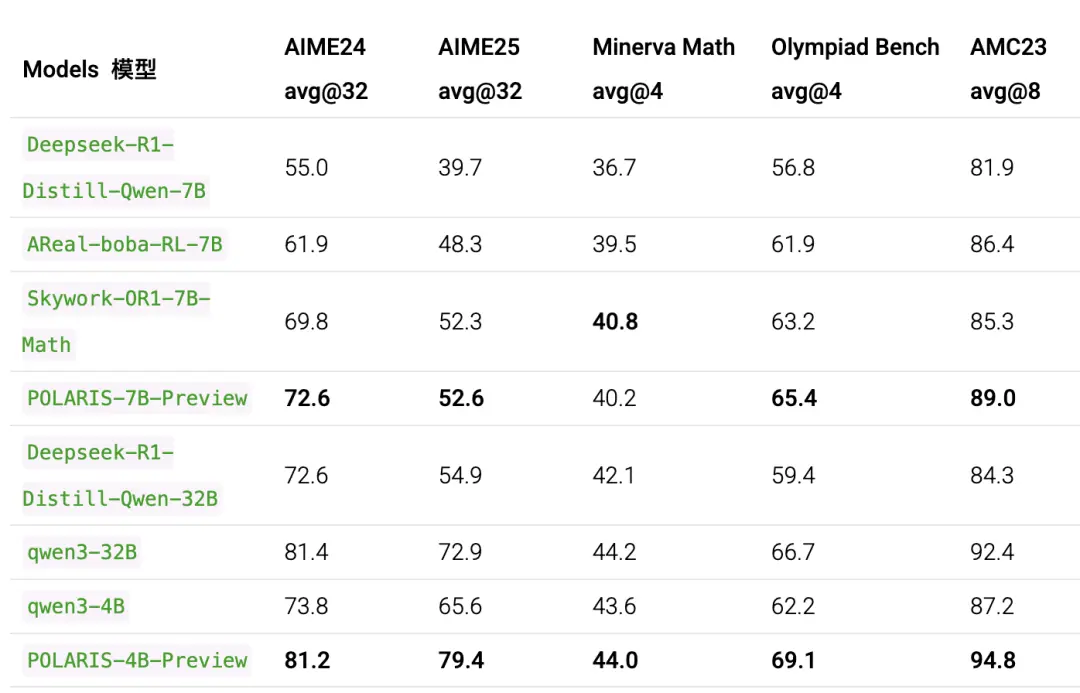Select the 55.0 AIME24 score cell
This screenshot has width=1080, height=693.
pyautogui.click(x=306, y=168)
